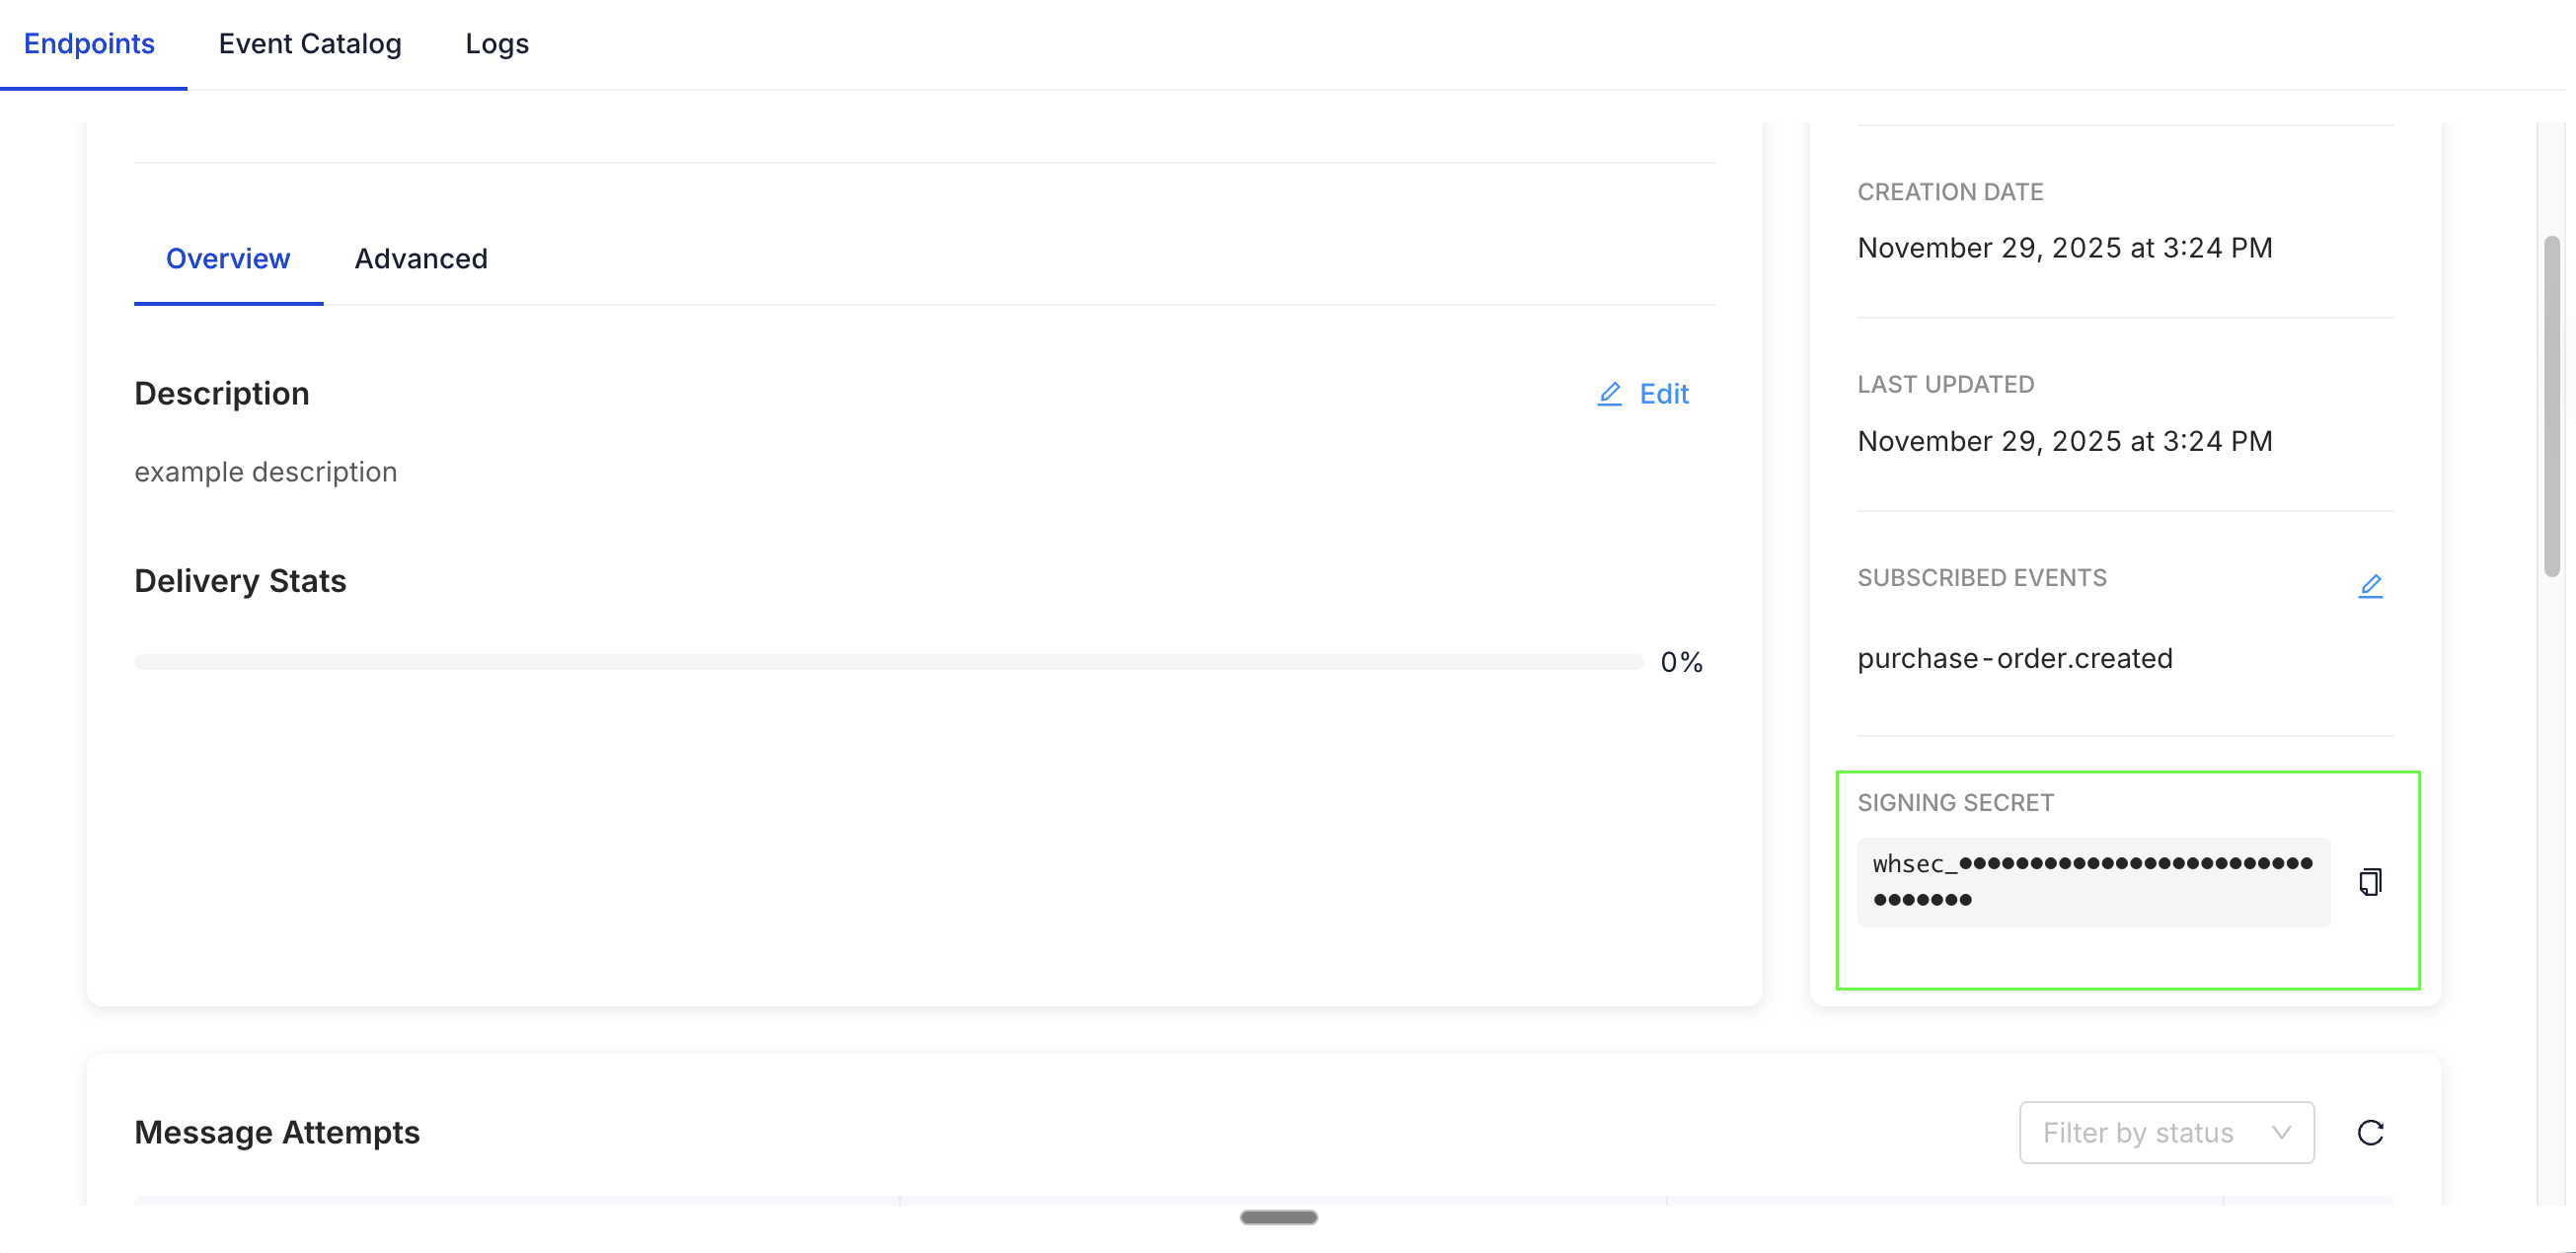
Task: Click the delivery stats progress bar
Action: (x=888, y=661)
